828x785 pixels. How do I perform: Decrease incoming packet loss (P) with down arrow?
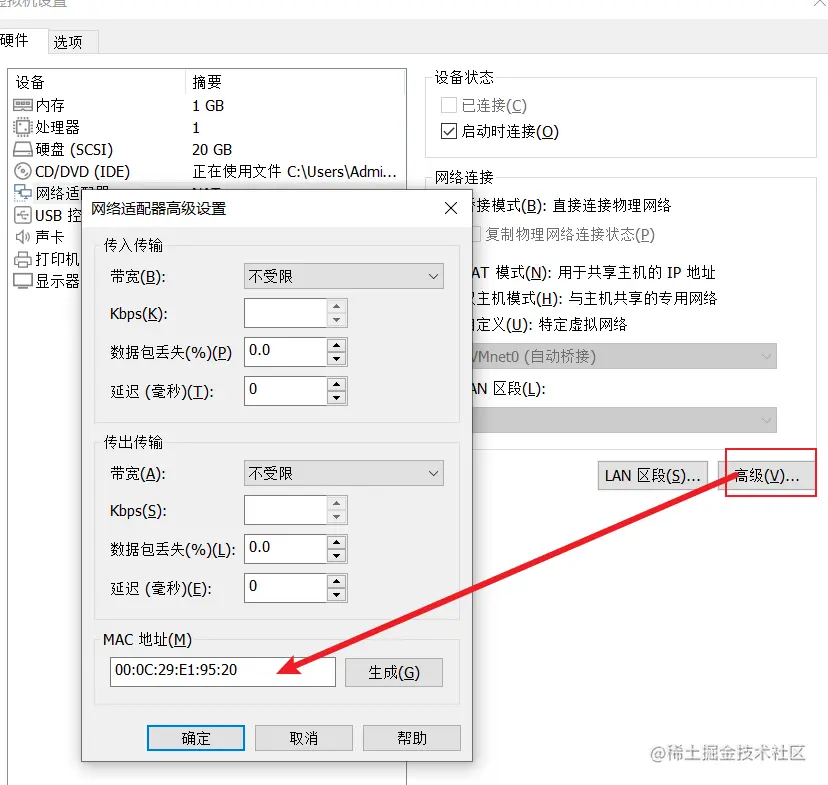pyautogui.click(x=336, y=359)
